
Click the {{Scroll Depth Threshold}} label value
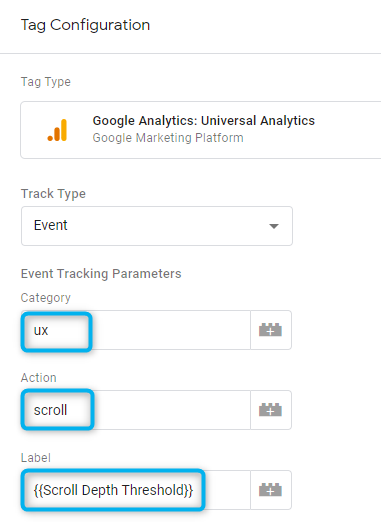tap(113, 490)
